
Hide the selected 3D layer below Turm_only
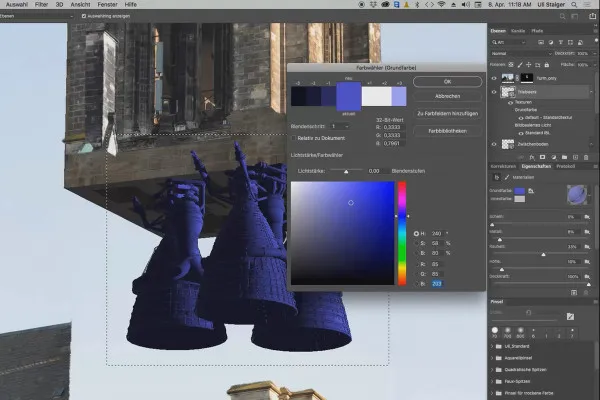[x=494, y=92]
